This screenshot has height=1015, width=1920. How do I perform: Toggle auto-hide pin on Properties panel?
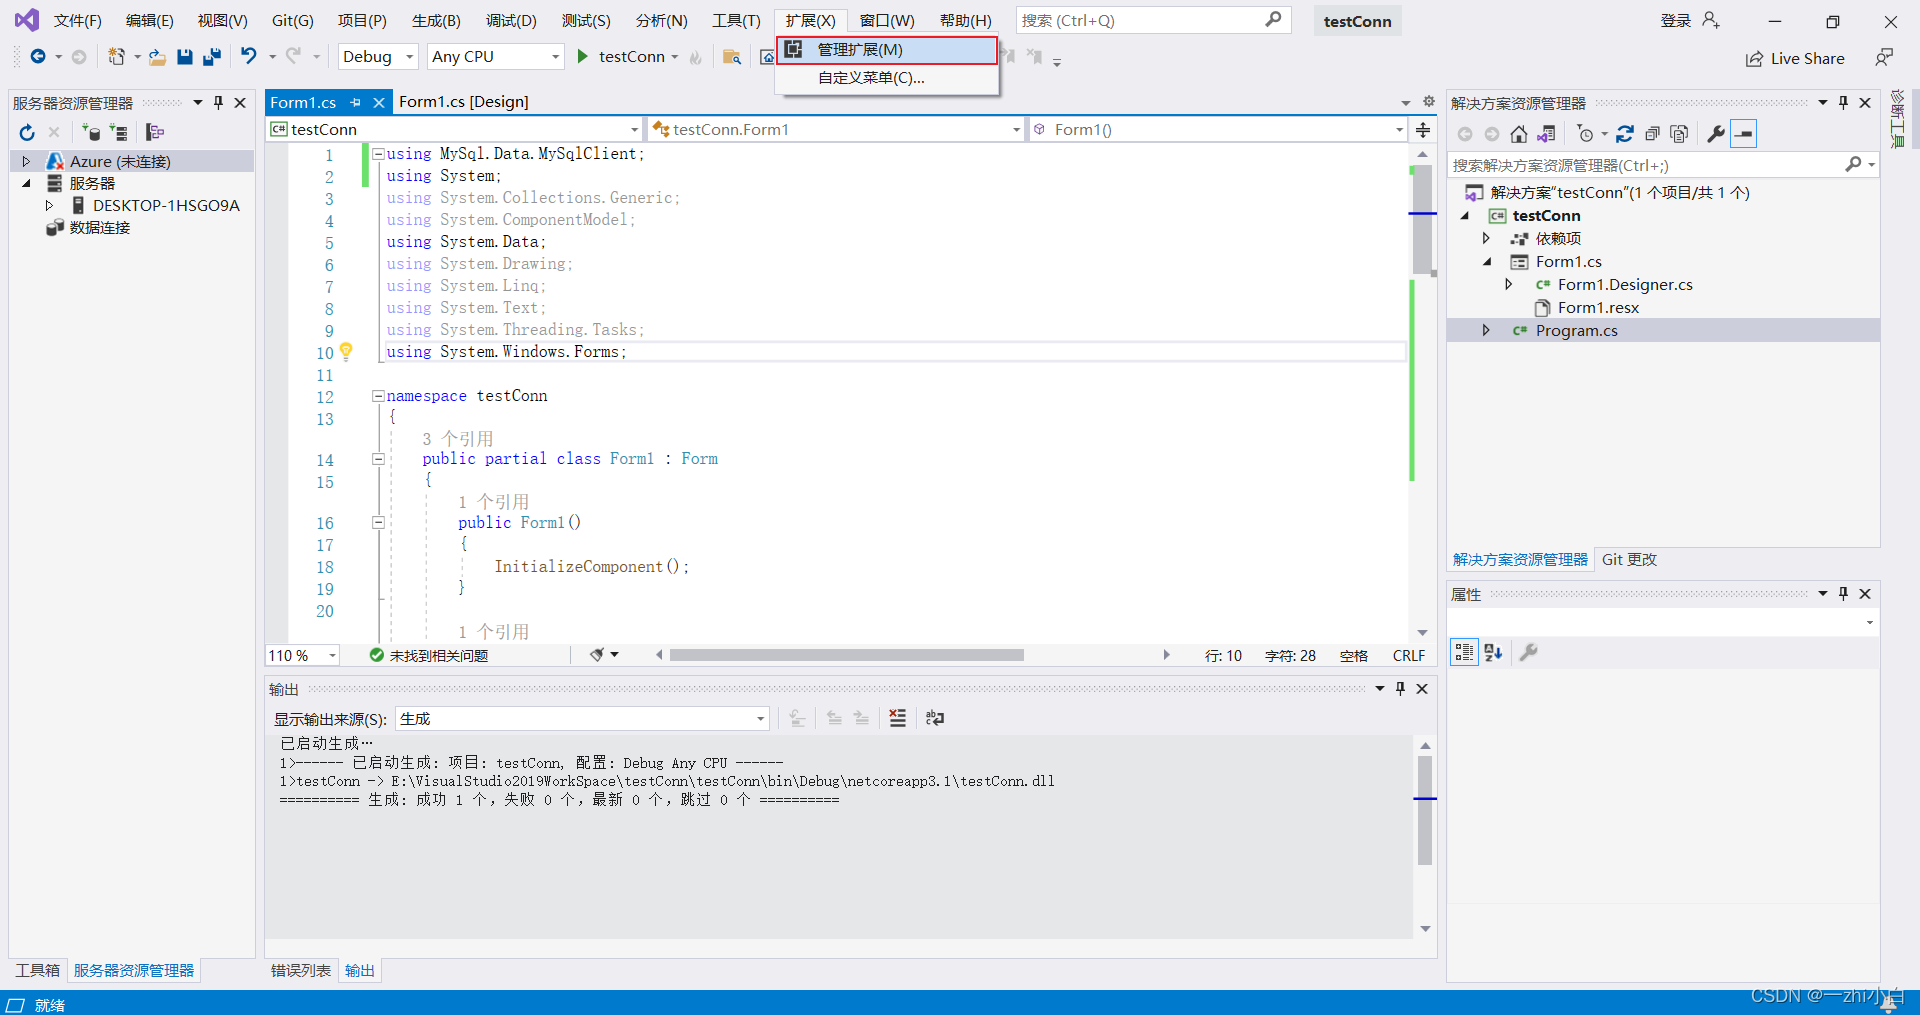tap(1844, 593)
